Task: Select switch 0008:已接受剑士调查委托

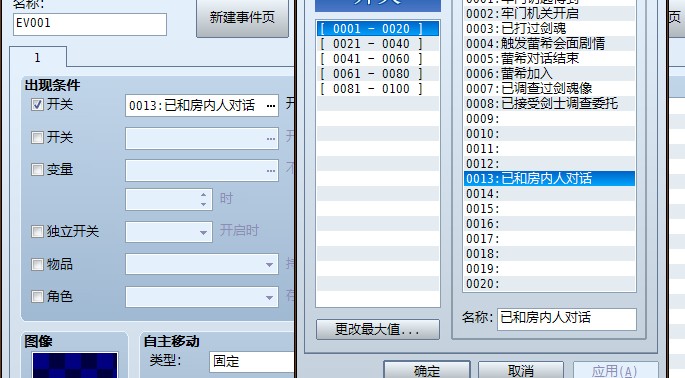Action: 549,104
